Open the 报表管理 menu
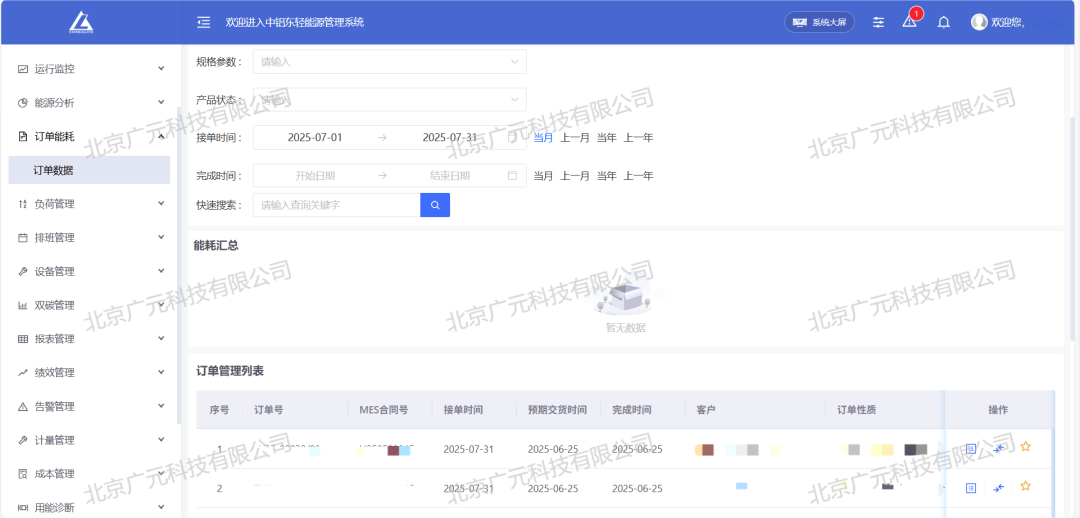The image size is (1080, 518). pyautogui.click(x=90, y=339)
